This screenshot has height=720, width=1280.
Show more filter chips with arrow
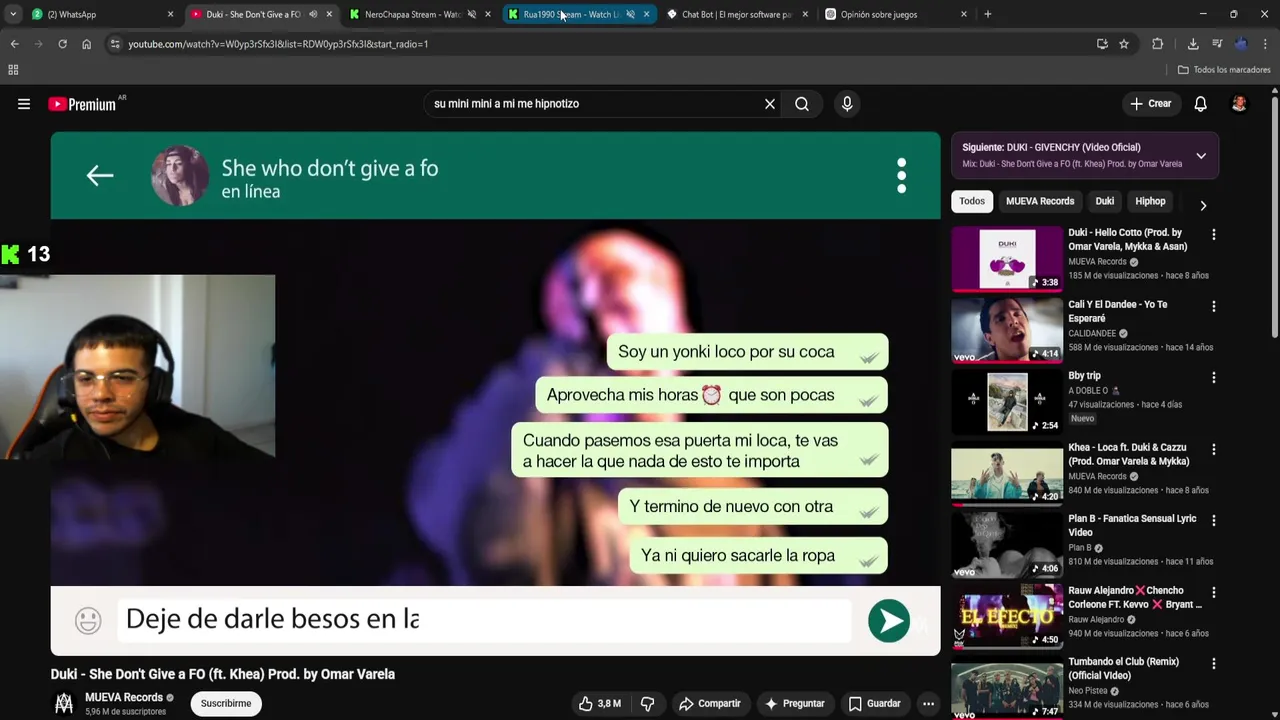tap(1203, 205)
